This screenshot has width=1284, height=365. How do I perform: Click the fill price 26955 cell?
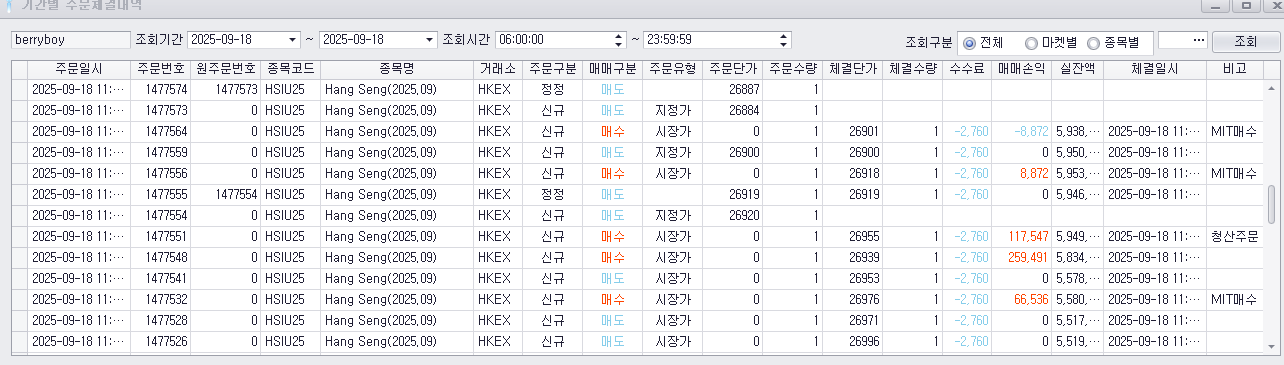[853, 236]
